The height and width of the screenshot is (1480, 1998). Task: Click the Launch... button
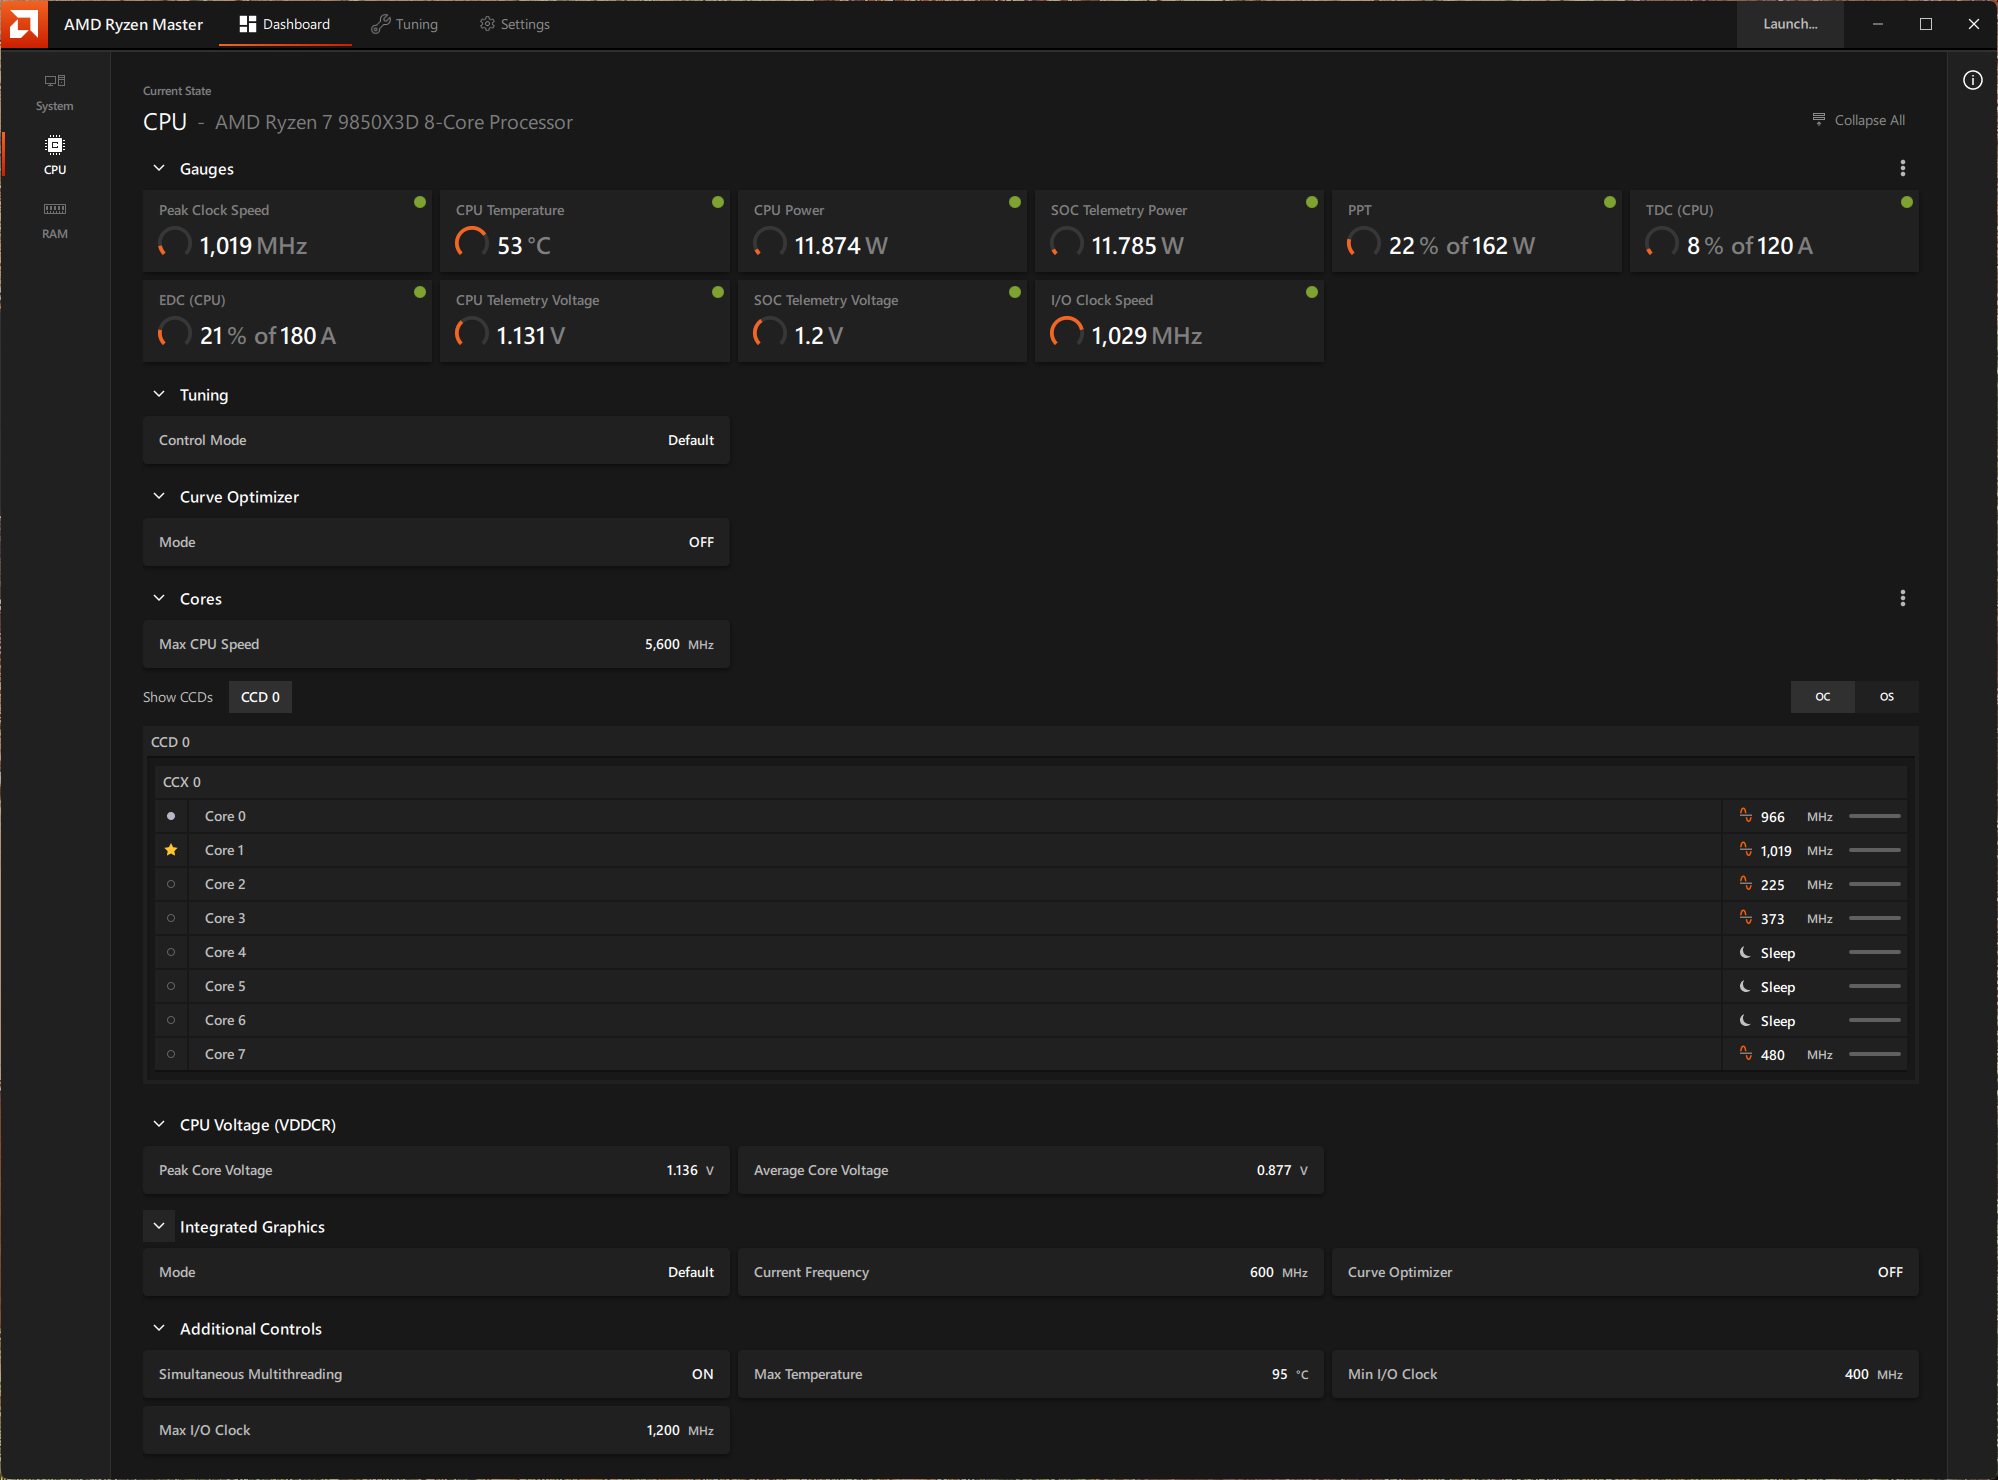1789,24
